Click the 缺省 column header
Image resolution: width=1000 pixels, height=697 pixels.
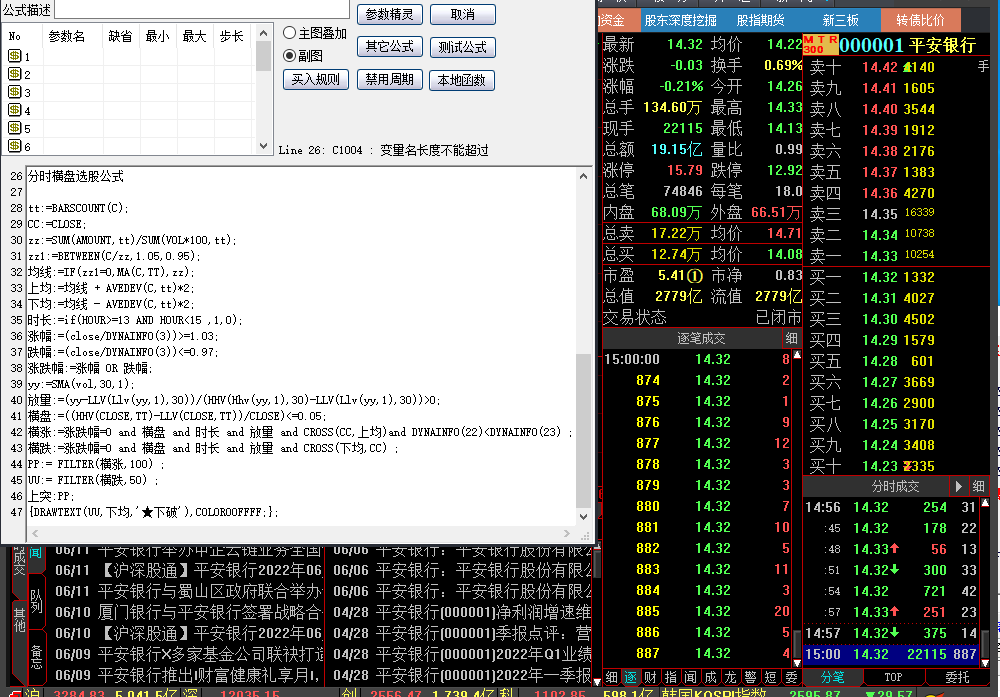[121, 36]
